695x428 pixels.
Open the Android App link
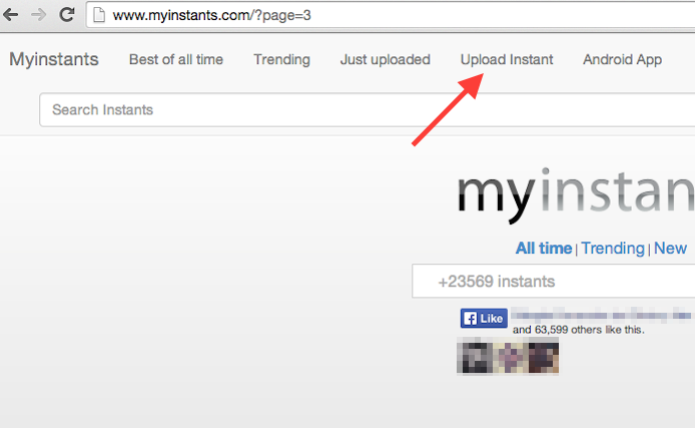click(622, 59)
